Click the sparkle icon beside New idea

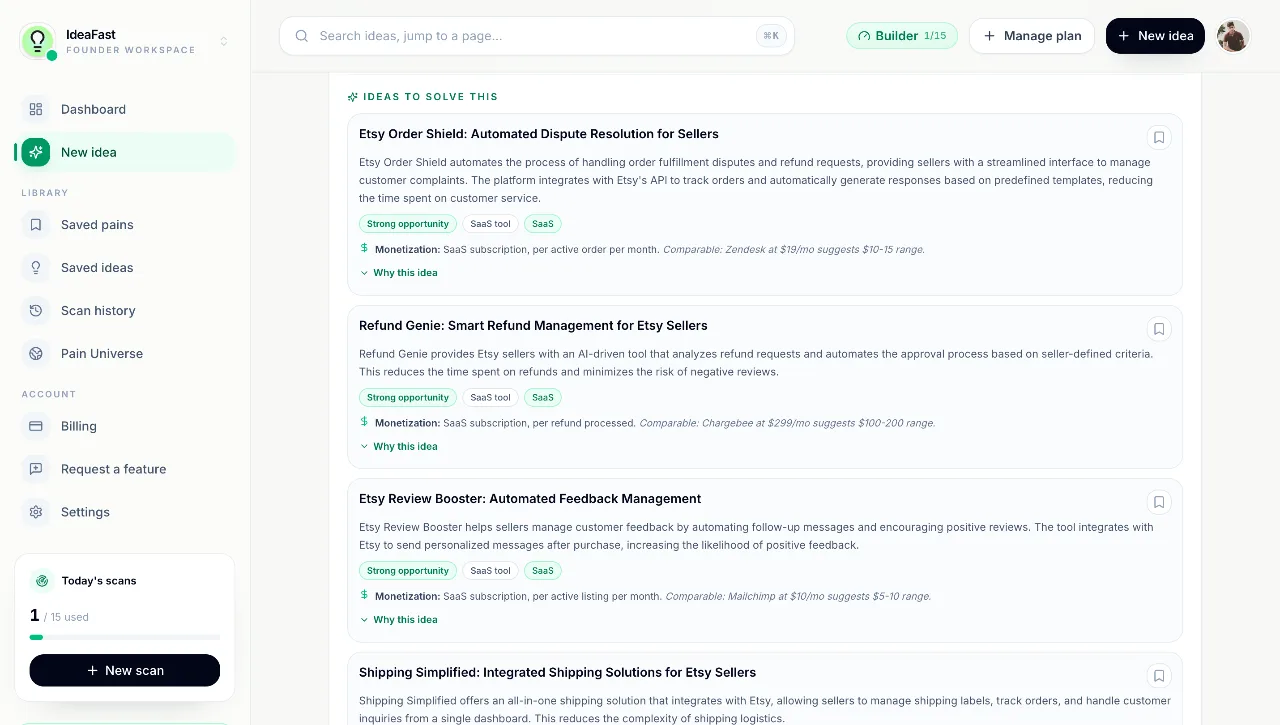pyautogui.click(x=36, y=152)
